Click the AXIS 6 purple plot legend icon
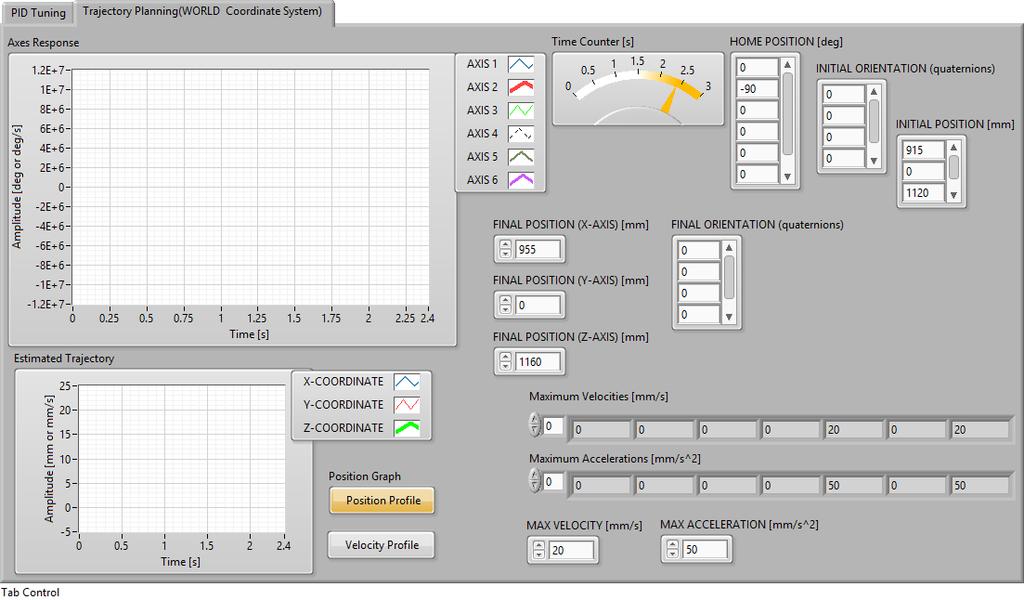This screenshot has width=1024, height=600. [520, 180]
